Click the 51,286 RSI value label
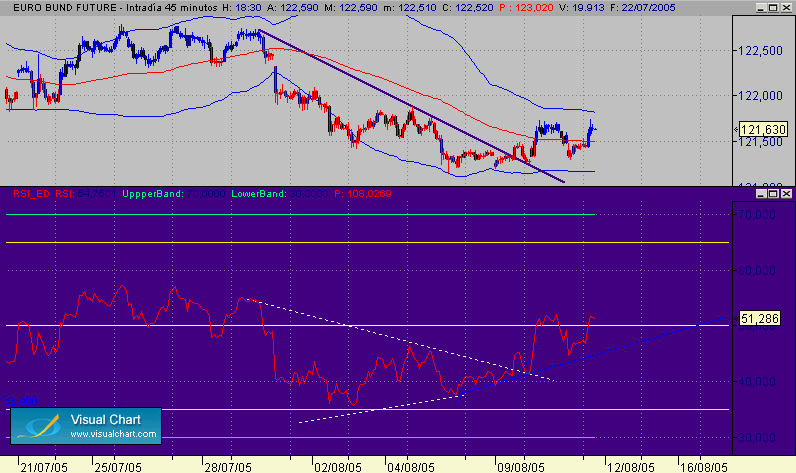This screenshot has width=796, height=473. pyautogui.click(x=759, y=318)
